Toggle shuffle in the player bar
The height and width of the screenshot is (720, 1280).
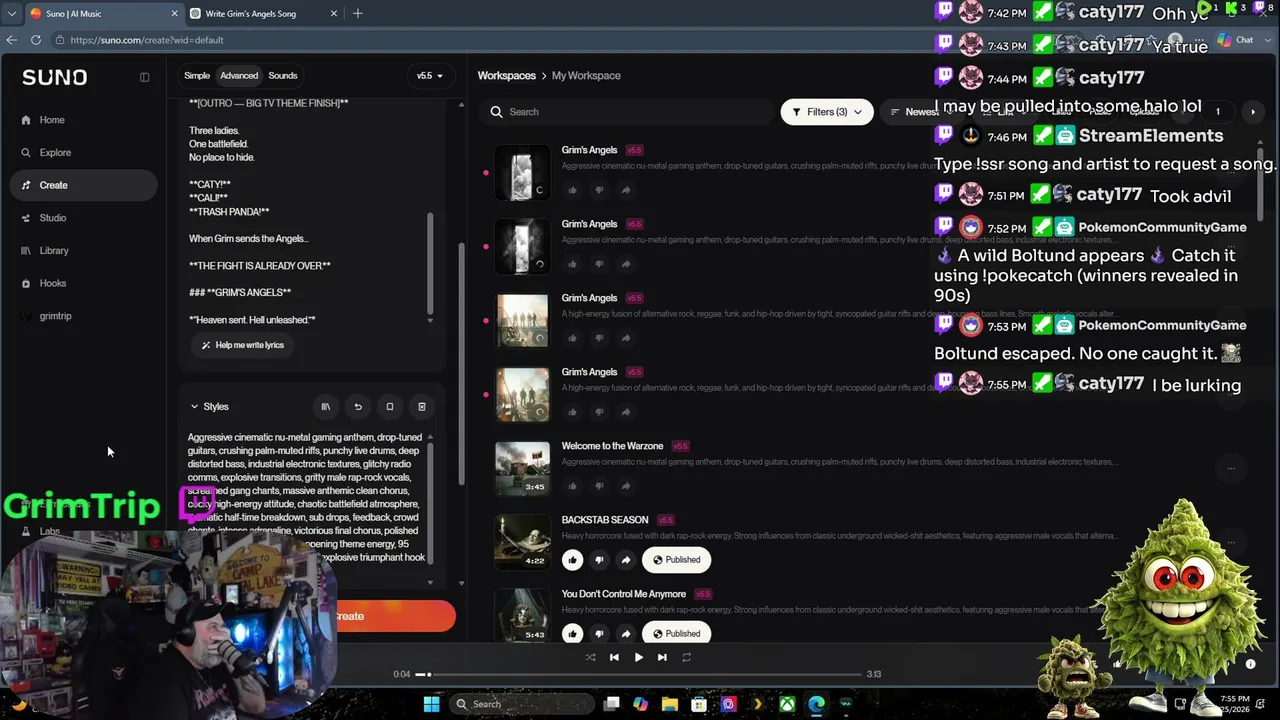click(x=590, y=657)
